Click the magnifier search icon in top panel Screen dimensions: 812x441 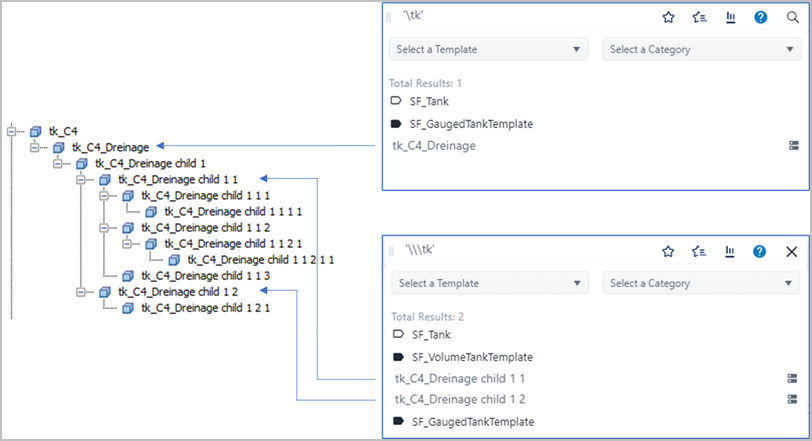tap(792, 17)
